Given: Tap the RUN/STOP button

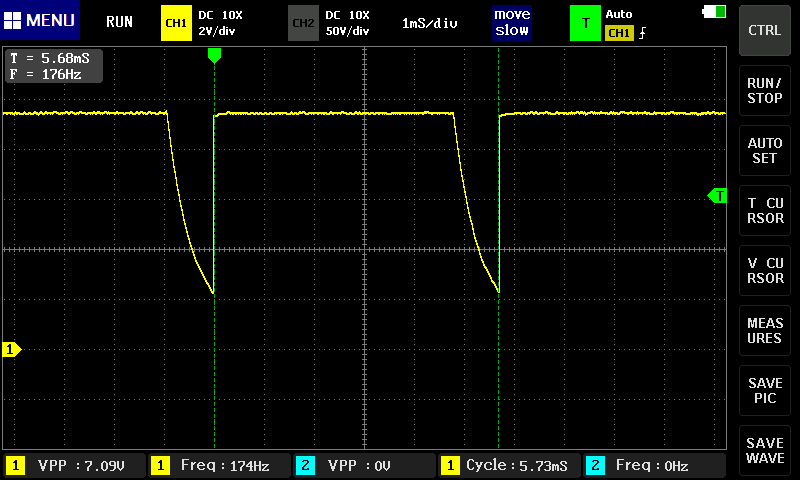Looking at the screenshot, I should pyautogui.click(x=764, y=90).
